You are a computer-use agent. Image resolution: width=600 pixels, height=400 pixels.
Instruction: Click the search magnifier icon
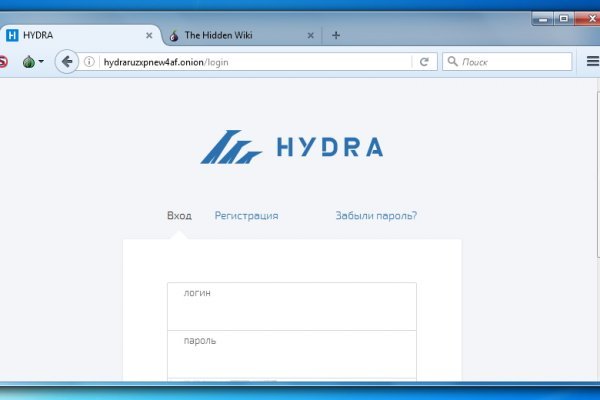point(453,62)
